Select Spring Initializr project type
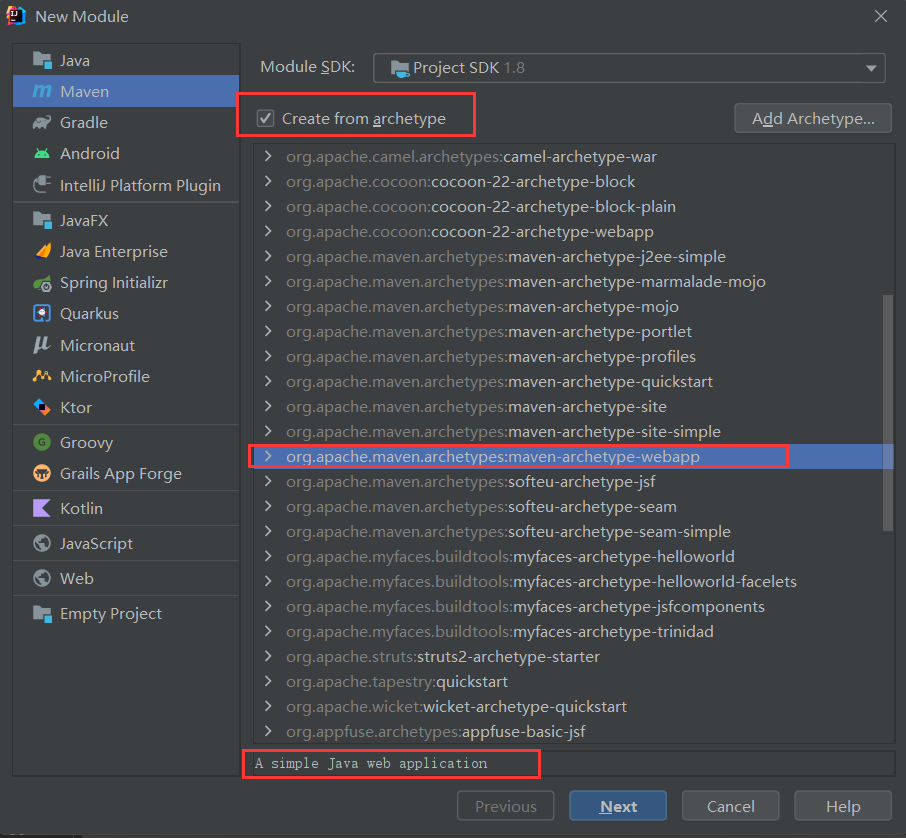The image size is (906, 838). click(126, 283)
